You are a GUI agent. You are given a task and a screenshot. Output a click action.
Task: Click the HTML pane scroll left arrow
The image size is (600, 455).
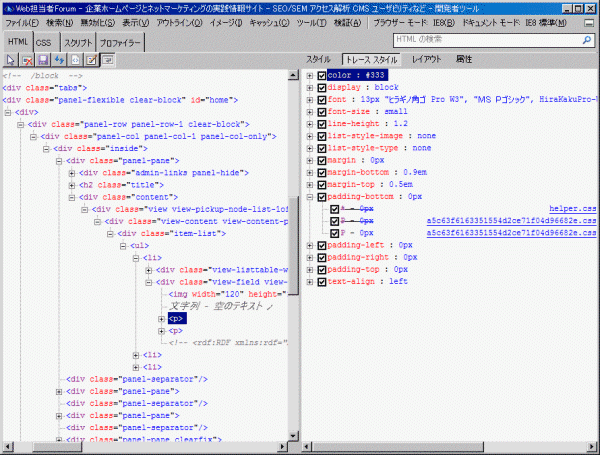coord(8,447)
